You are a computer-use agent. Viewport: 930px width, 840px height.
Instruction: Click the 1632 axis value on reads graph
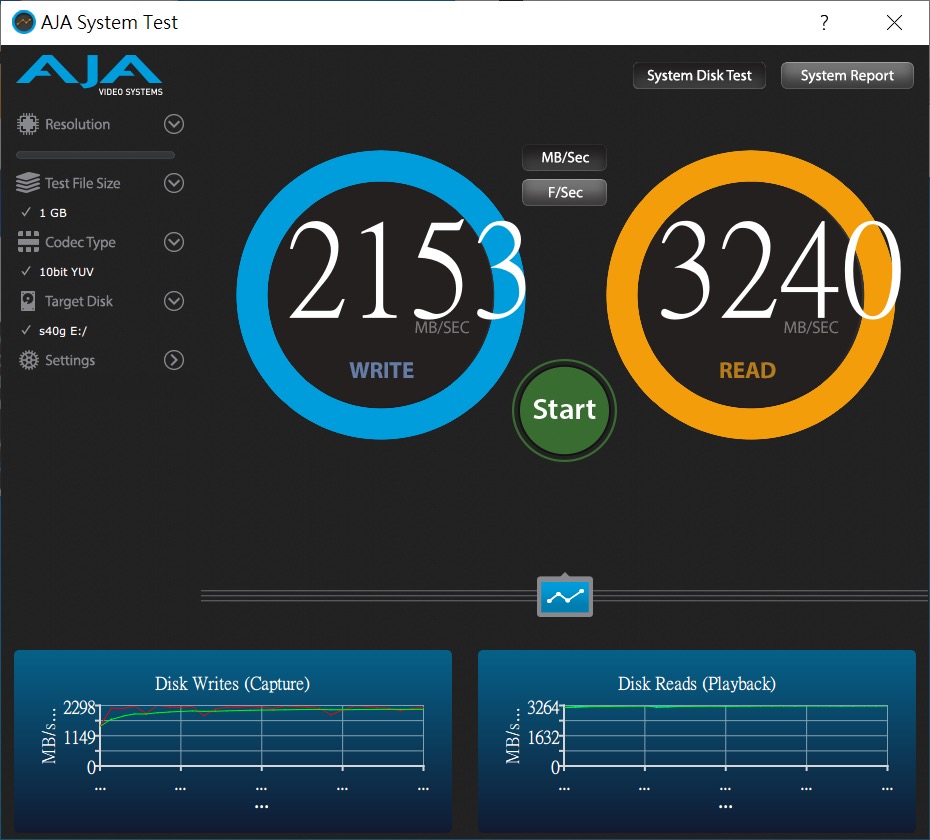pyautogui.click(x=543, y=737)
